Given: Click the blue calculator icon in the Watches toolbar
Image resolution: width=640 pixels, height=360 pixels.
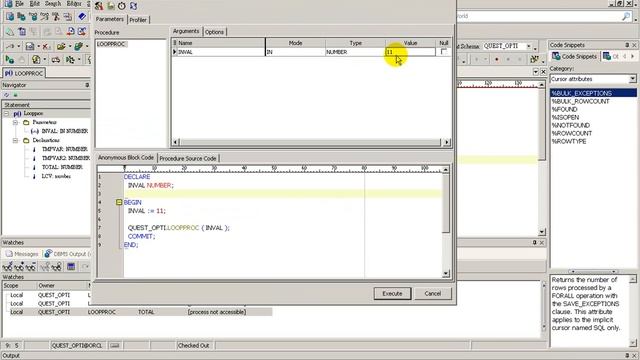Looking at the screenshot, I should coord(71,267).
